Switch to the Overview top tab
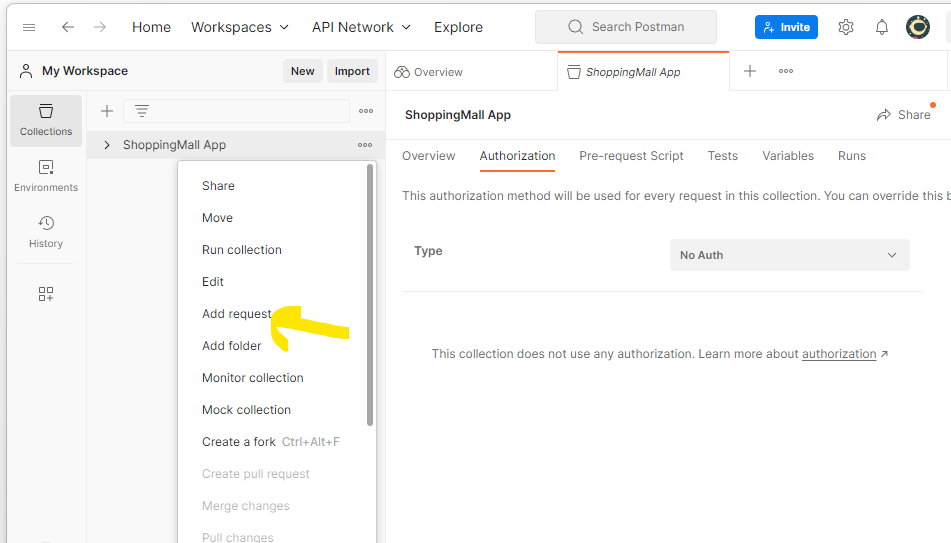 click(428, 72)
